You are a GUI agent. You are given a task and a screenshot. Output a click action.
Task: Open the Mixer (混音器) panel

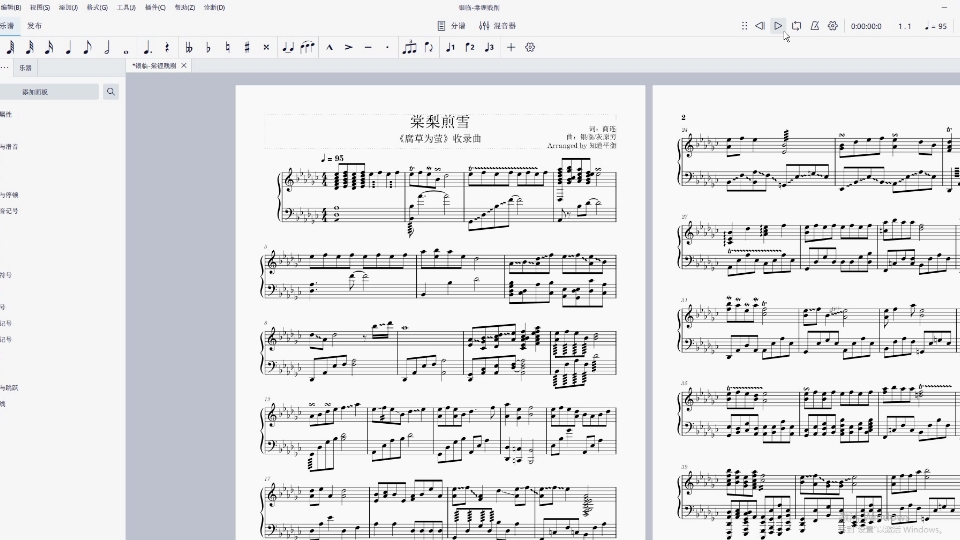[498, 26]
